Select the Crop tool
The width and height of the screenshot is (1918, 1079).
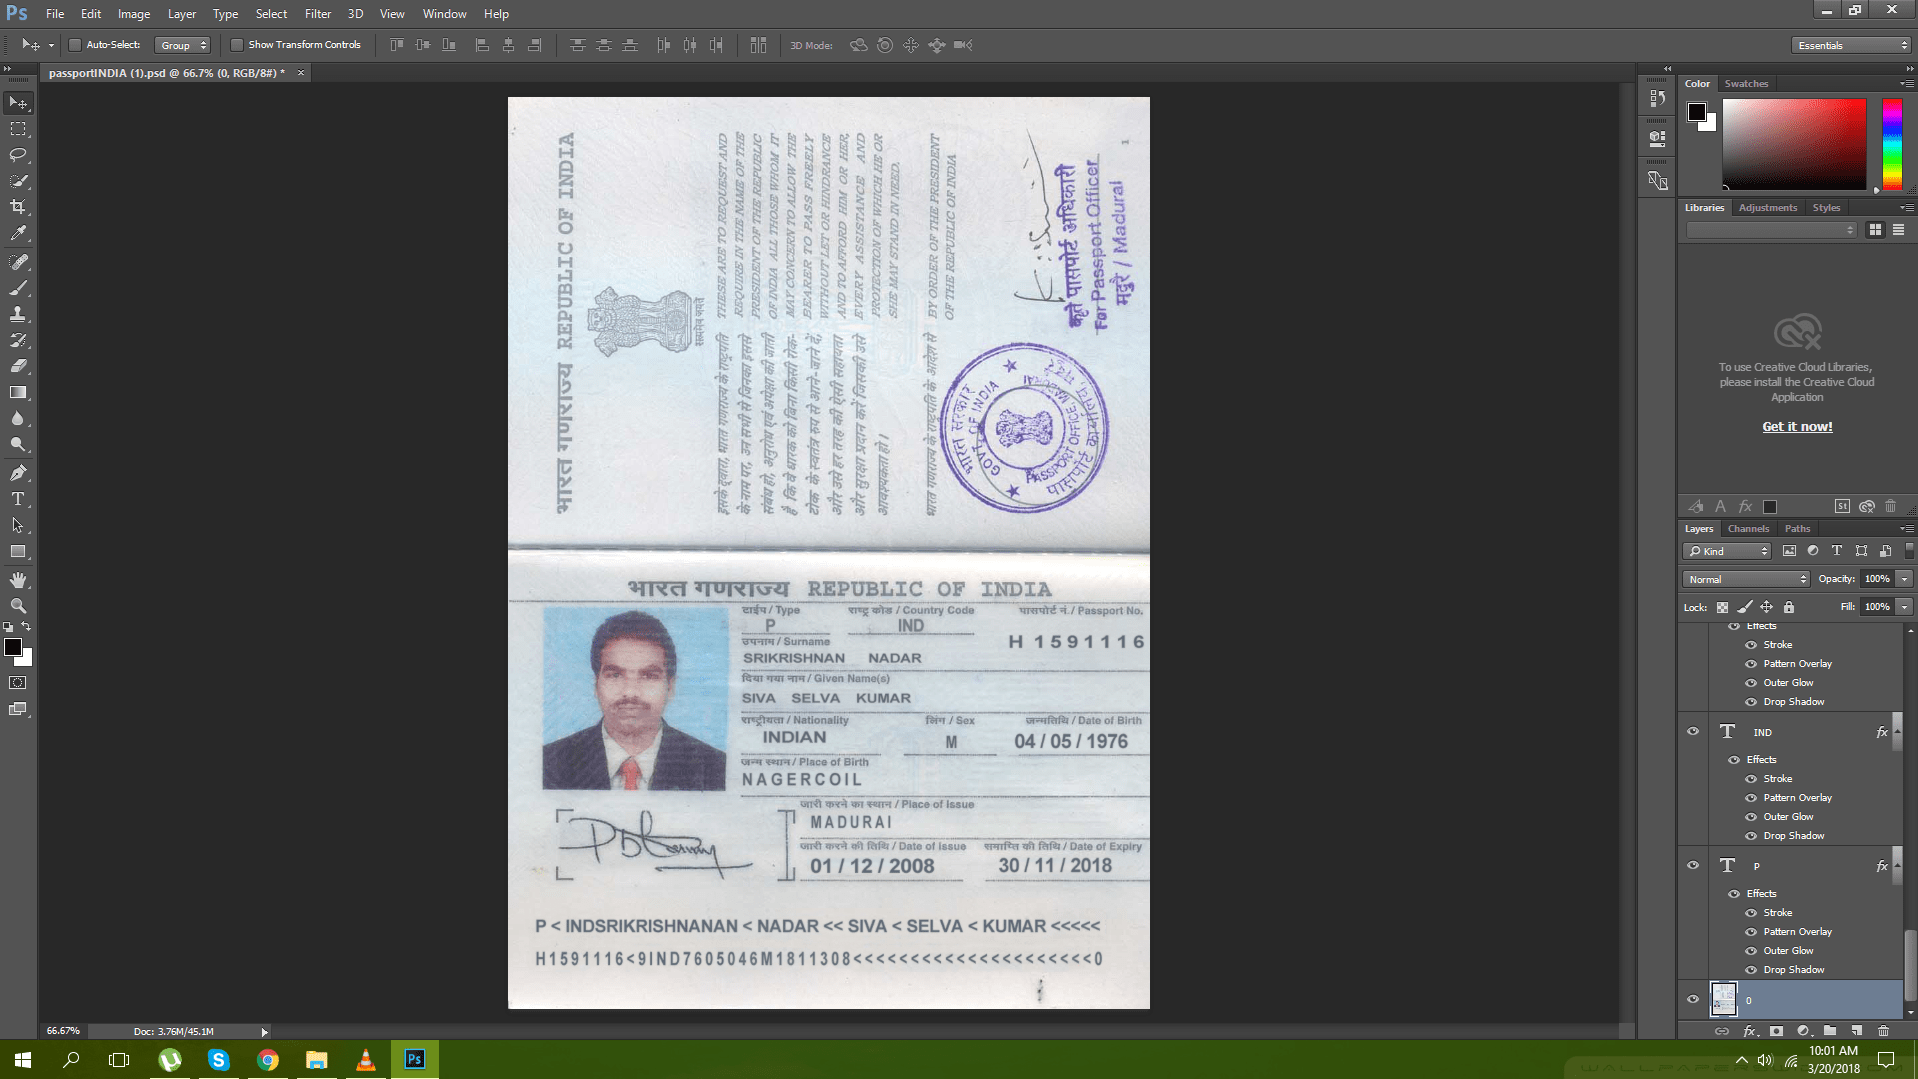pyautogui.click(x=17, y=207)
